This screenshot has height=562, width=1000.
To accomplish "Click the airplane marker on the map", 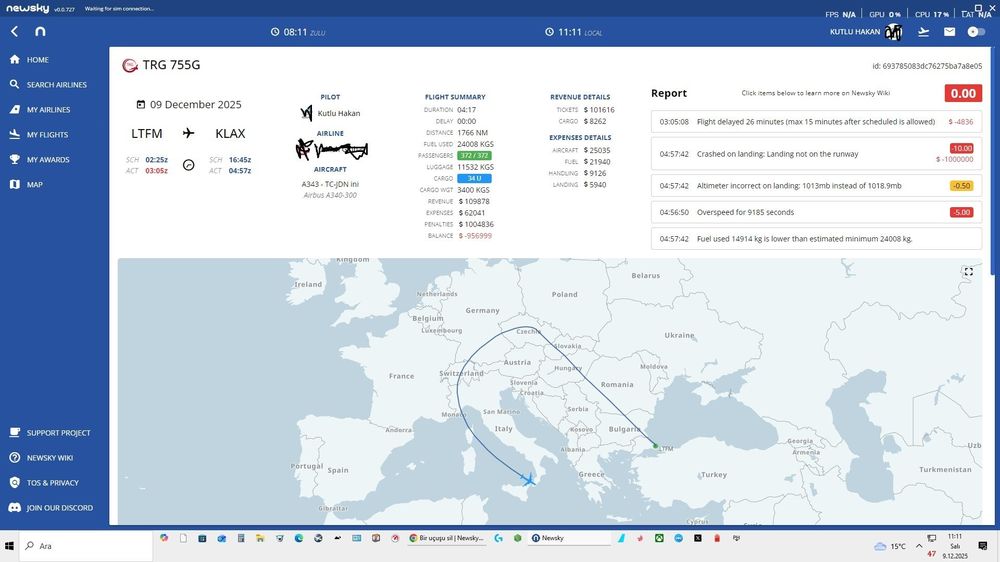I will [x=529, y=480].
